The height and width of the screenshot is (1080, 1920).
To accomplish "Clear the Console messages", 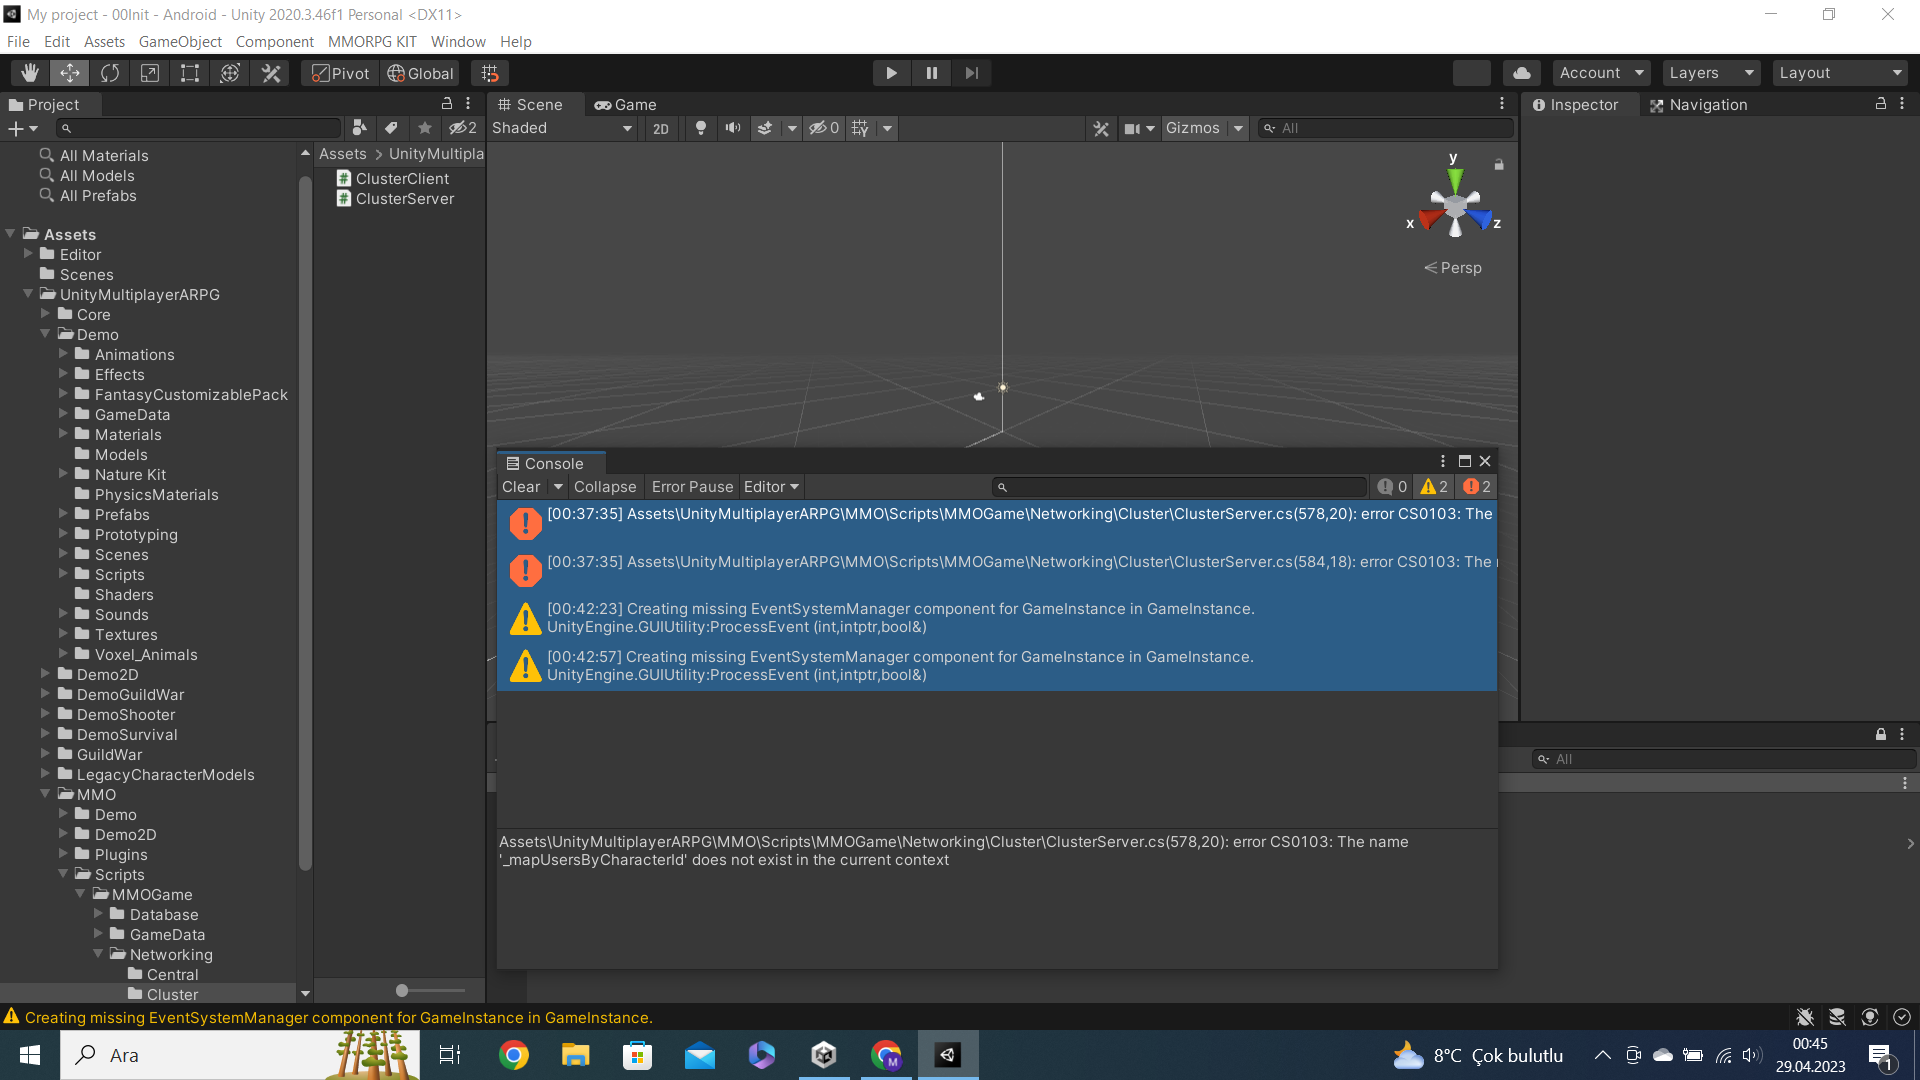I will click(x=520, y=487).
